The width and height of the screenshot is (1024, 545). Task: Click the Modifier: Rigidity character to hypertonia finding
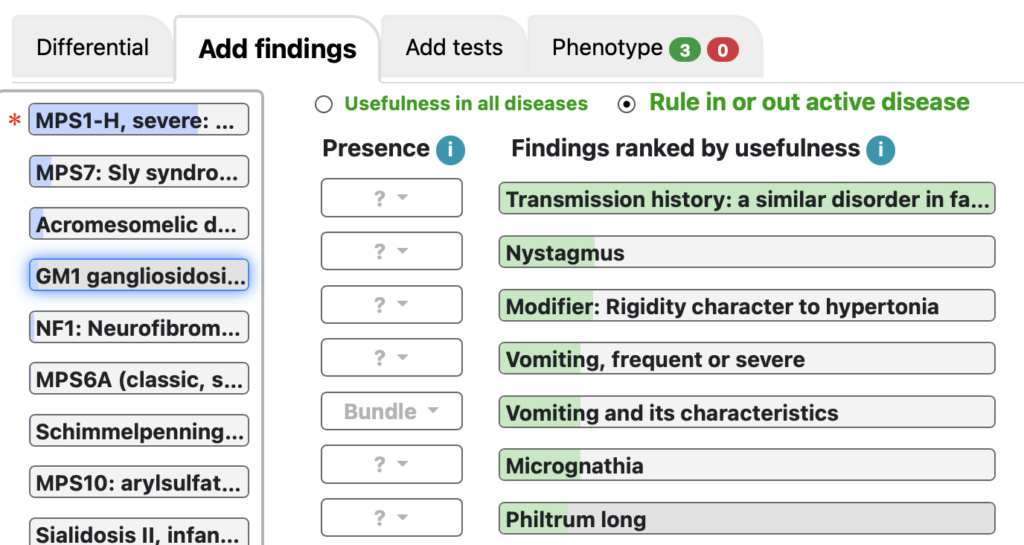click(x=746, y=306)
